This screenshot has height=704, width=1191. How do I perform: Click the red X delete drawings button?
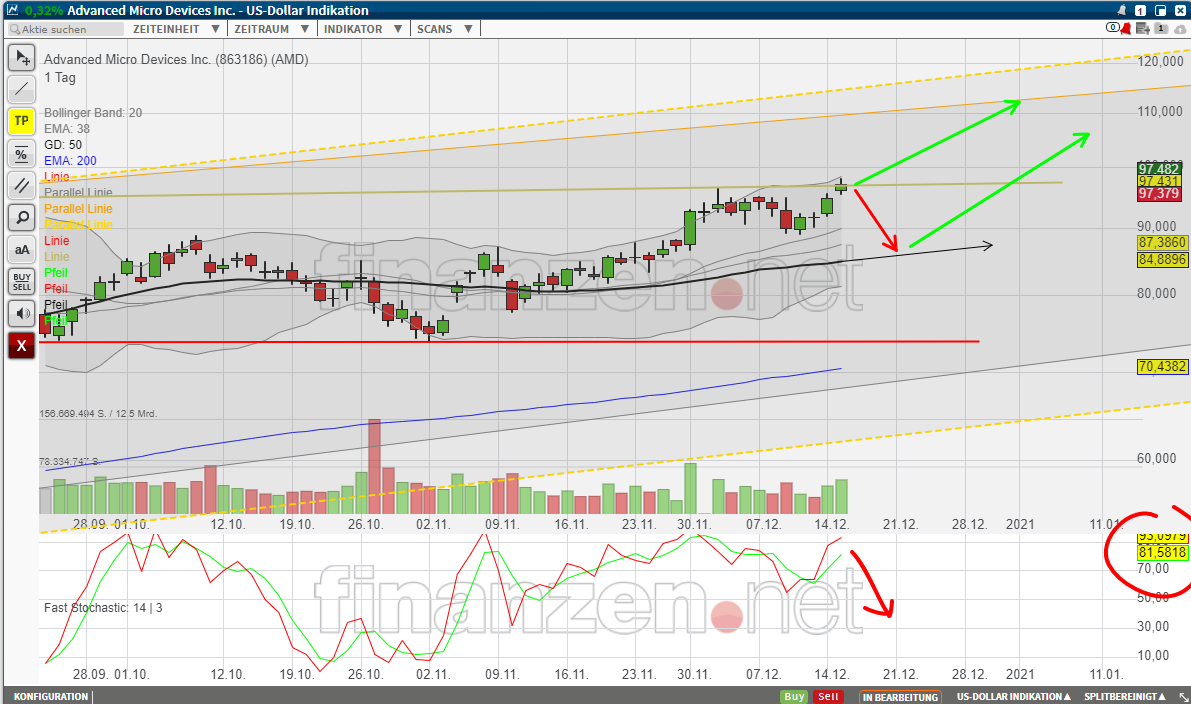click(21, 346)
